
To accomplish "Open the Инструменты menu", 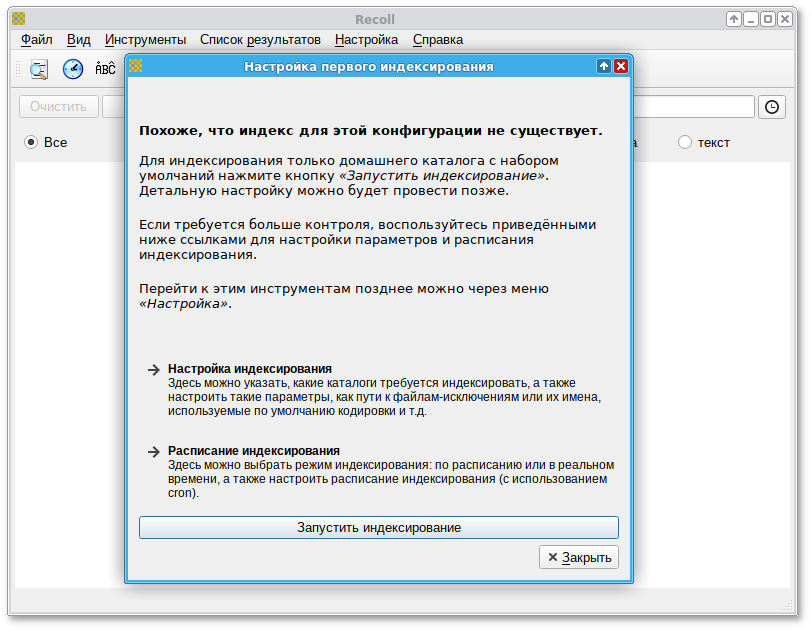I will pyautogui.click(x=145, y=40).
